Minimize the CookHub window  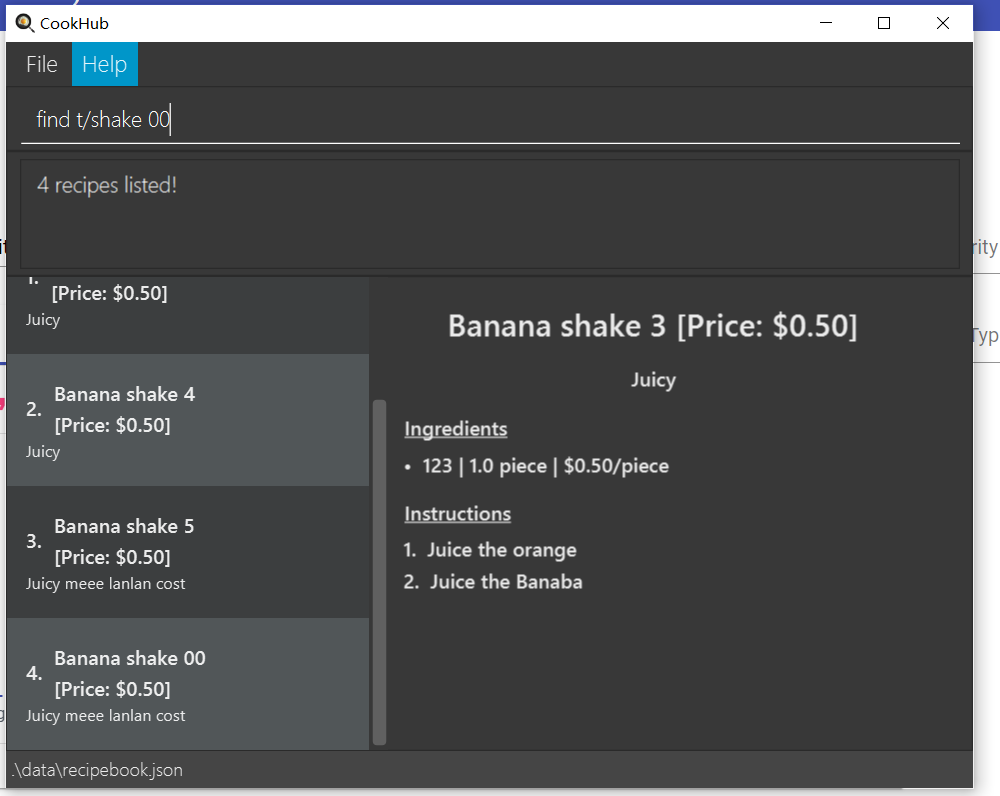click(x=826, y=23)
